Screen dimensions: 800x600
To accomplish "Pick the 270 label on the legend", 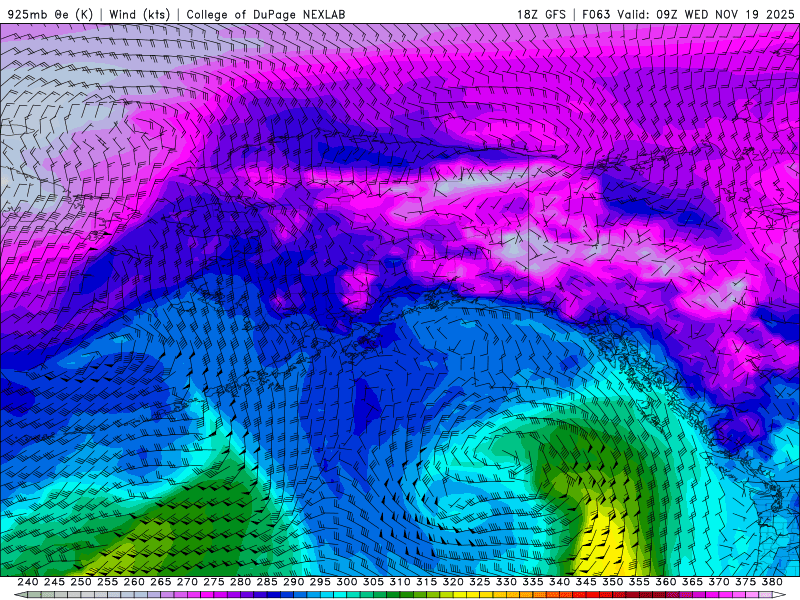I will coord(187,582).
